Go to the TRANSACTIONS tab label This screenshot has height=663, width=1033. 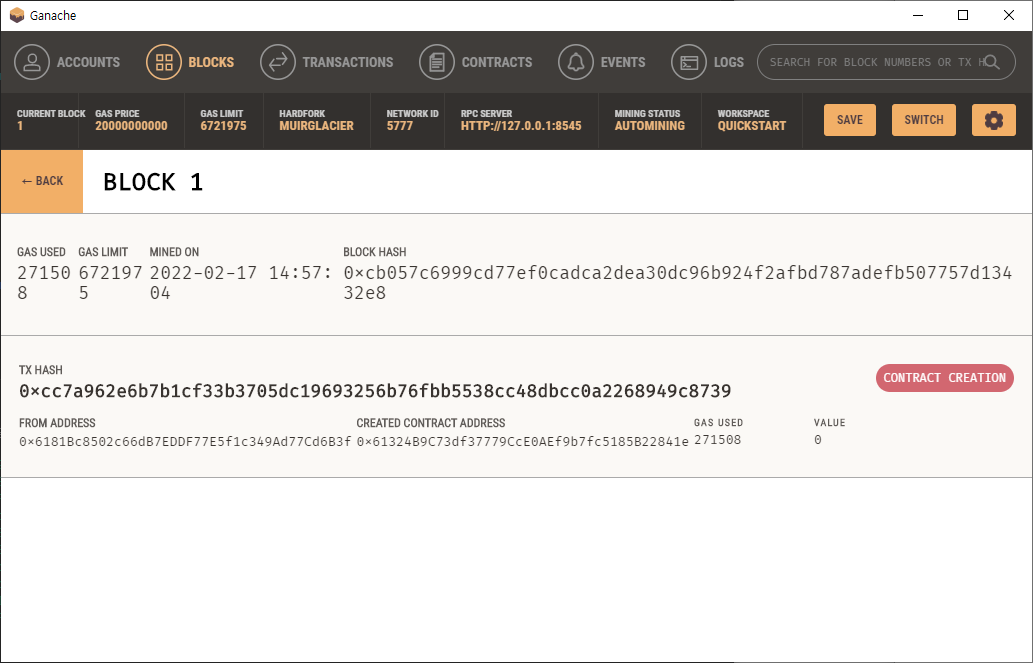(348, 62)
